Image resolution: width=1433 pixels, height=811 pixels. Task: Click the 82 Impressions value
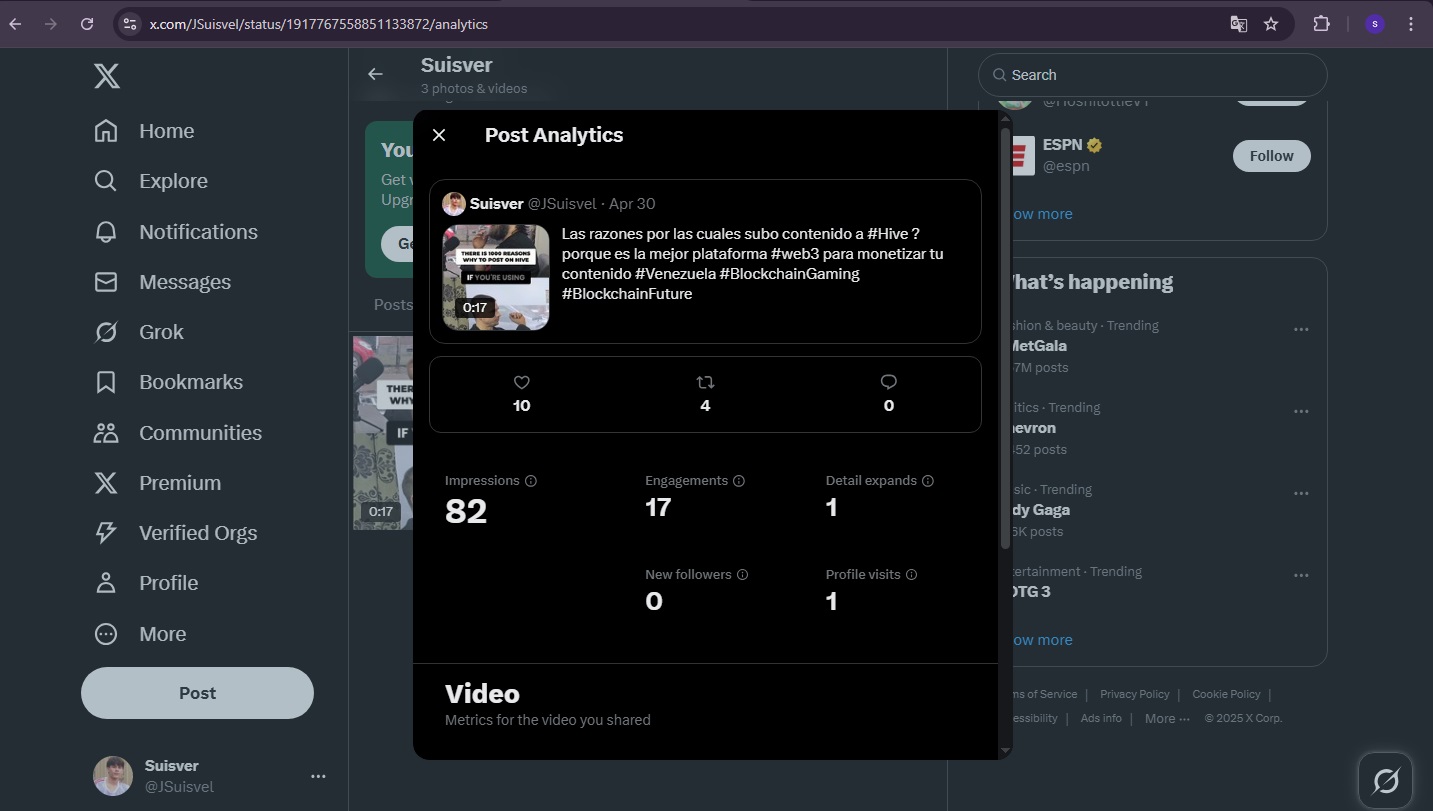(x=466, y=512)
